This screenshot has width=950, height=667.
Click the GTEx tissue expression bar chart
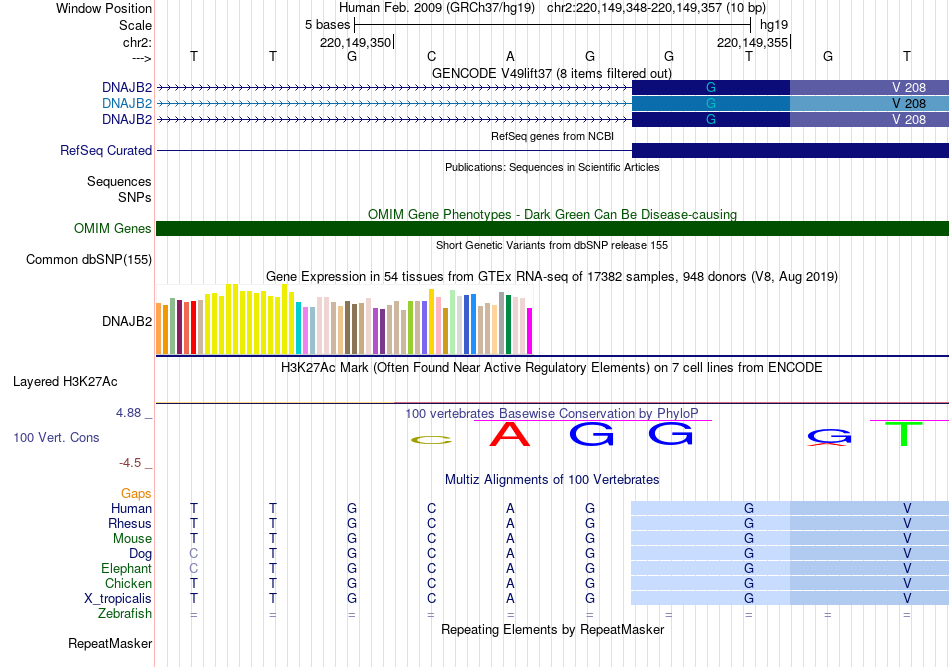click(x=344, y=319)
